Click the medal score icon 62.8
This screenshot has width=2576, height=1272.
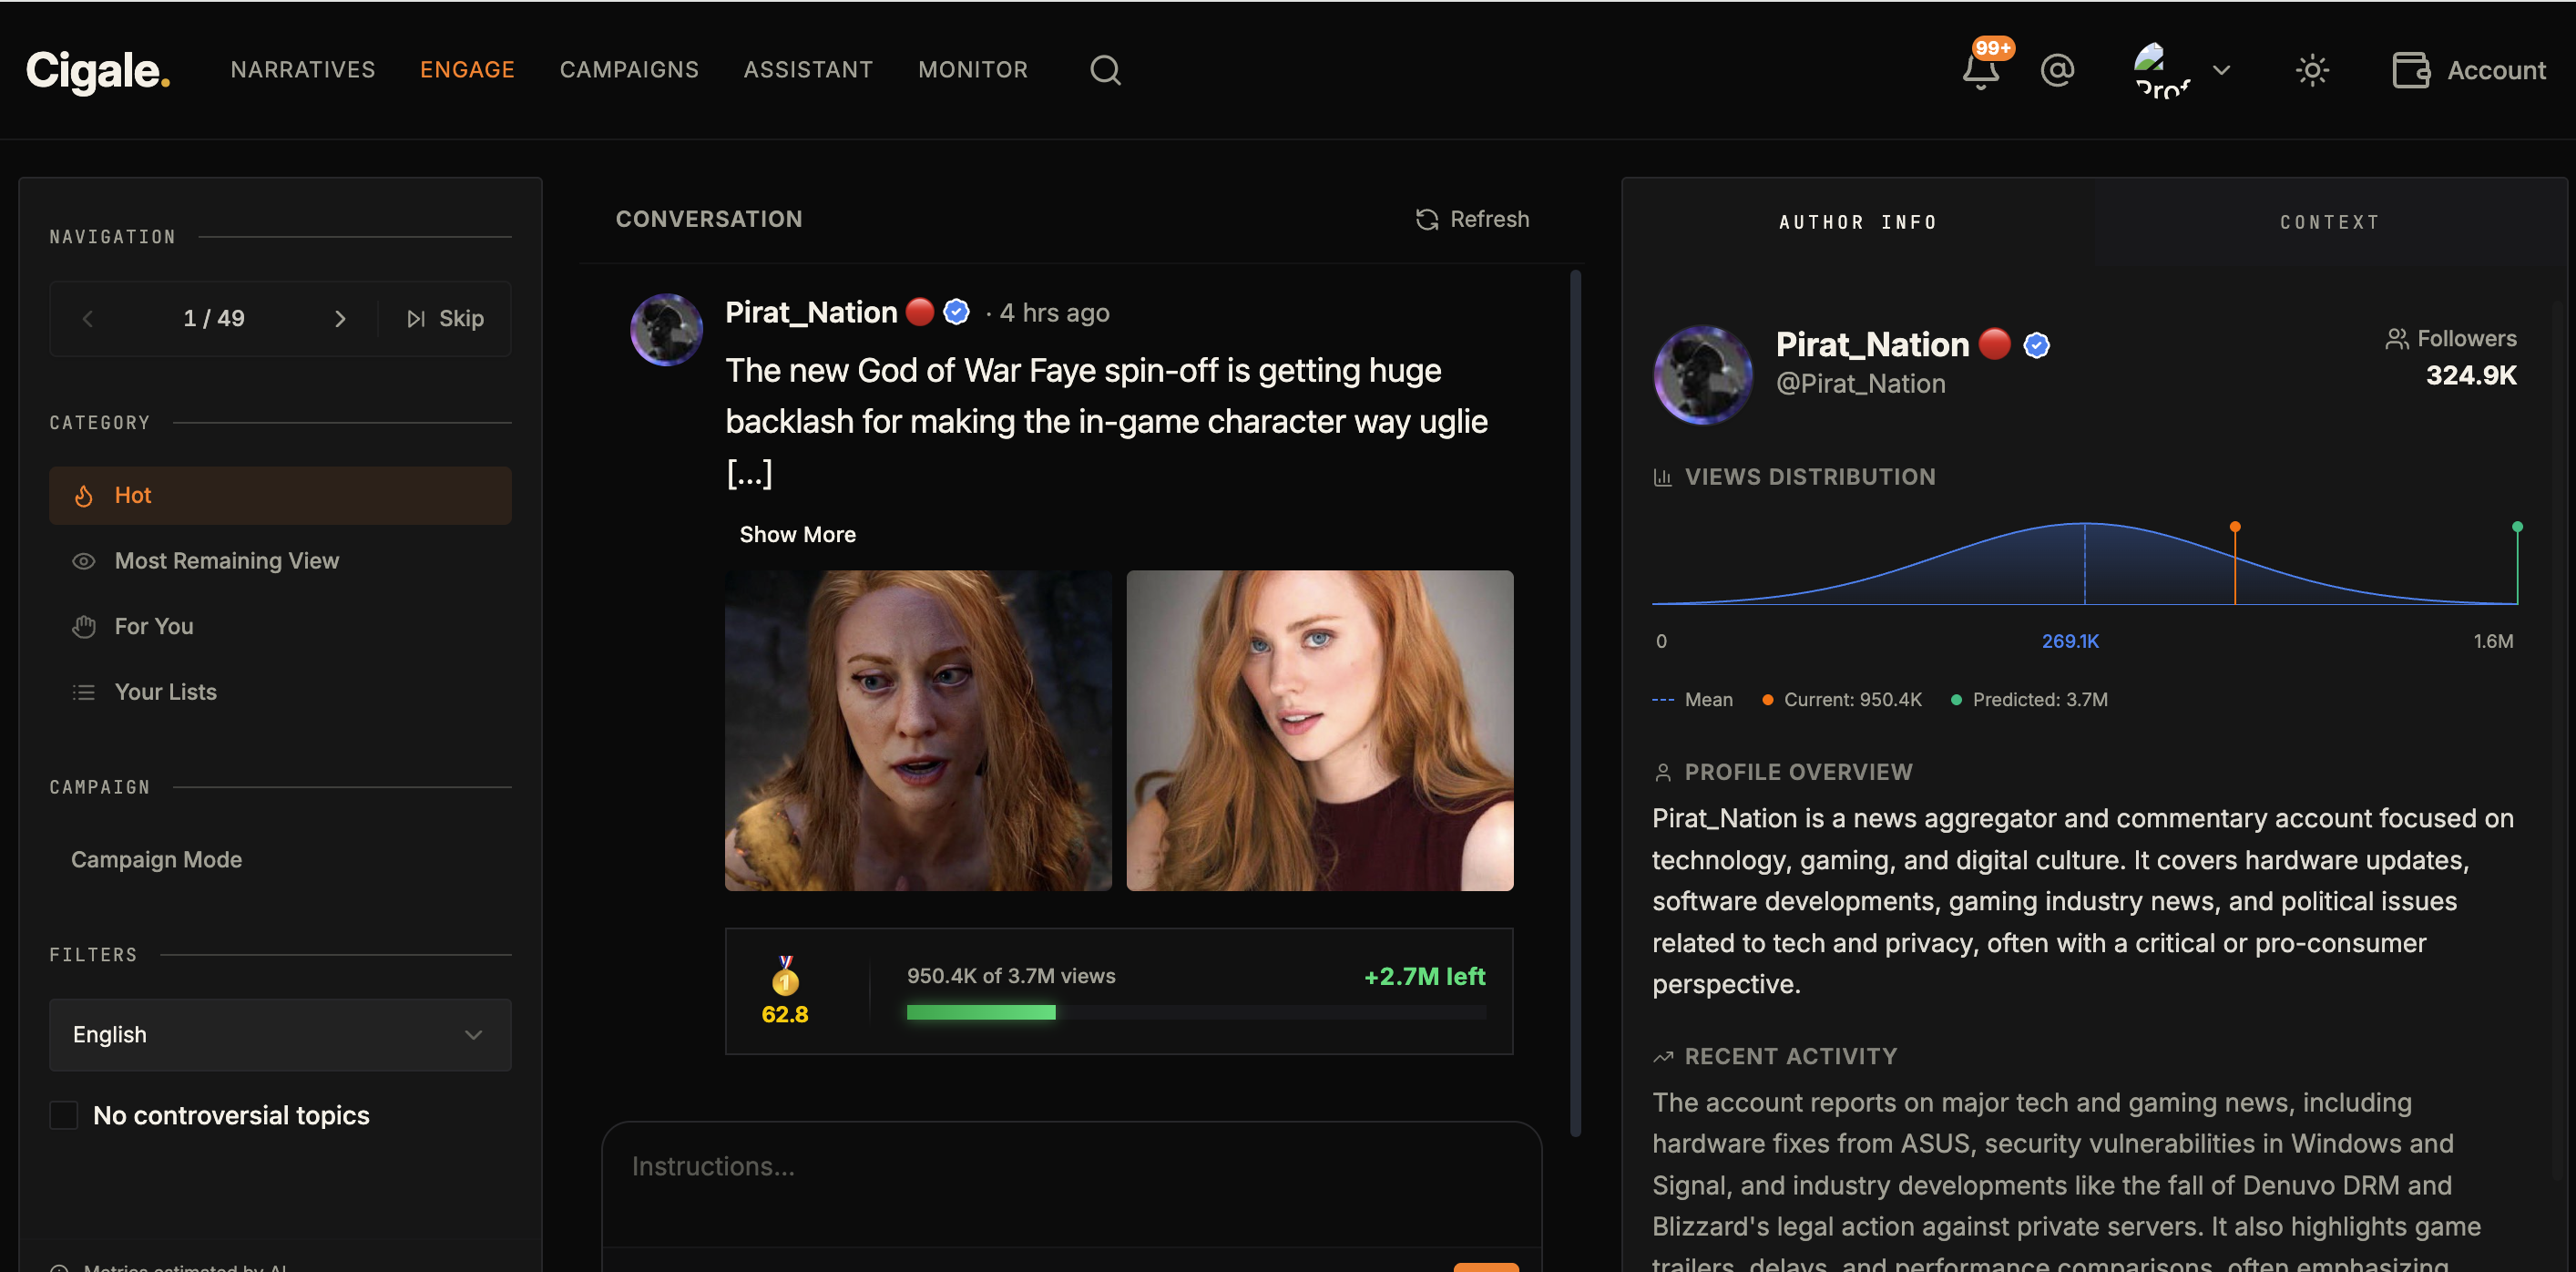coord(785,991)
